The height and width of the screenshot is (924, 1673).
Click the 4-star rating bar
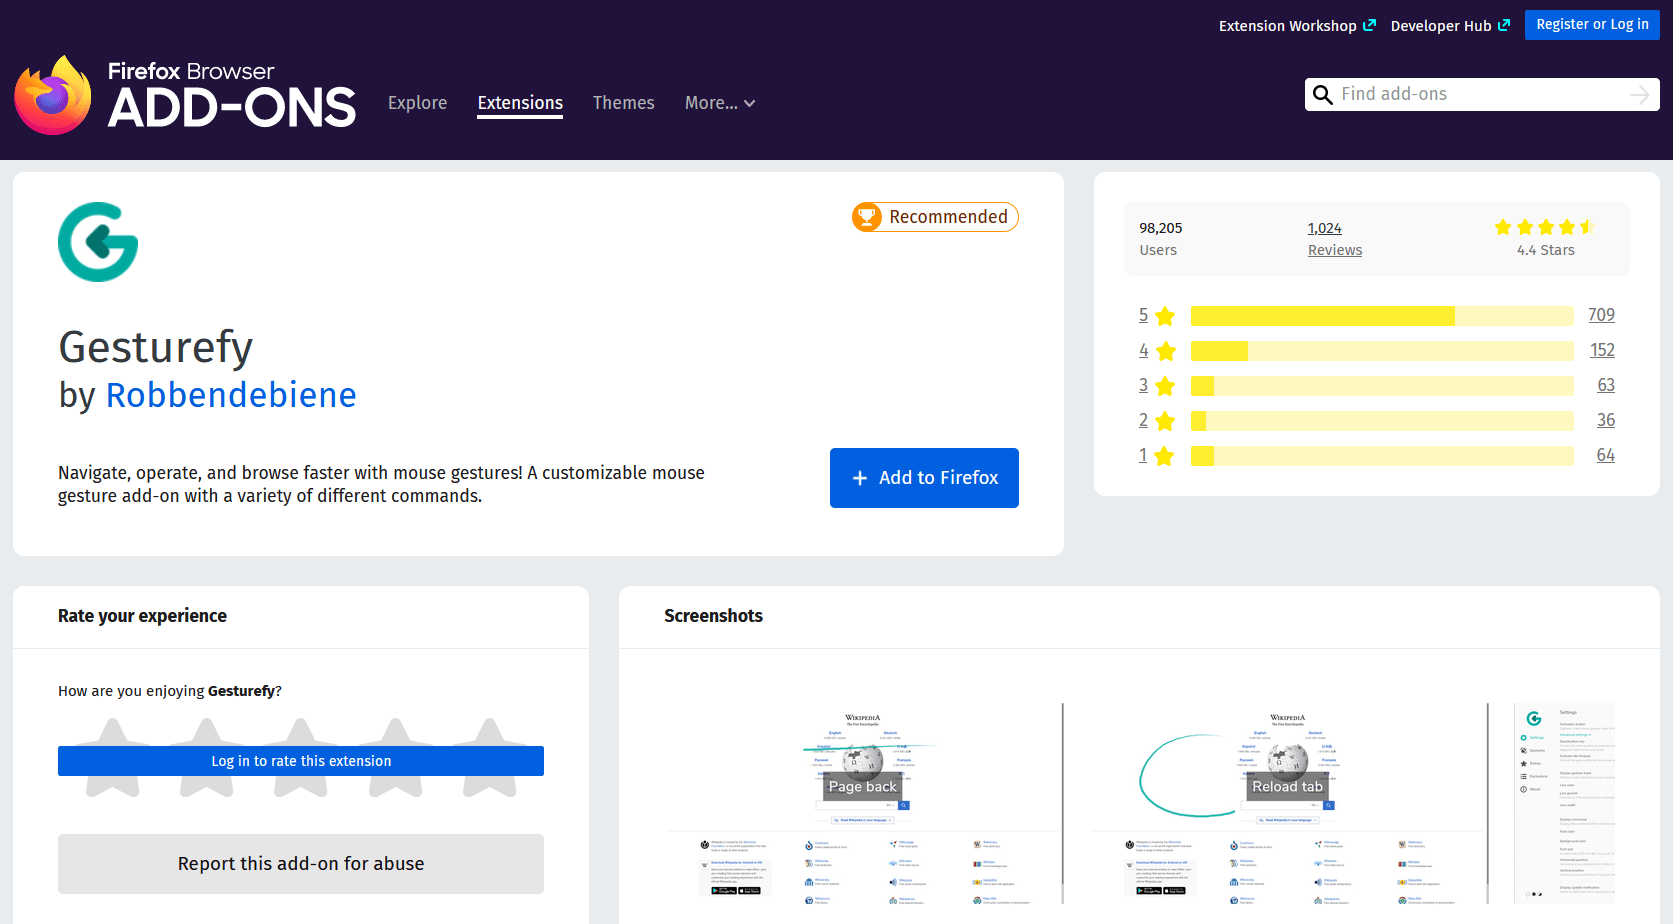[x=1381, y=351]
